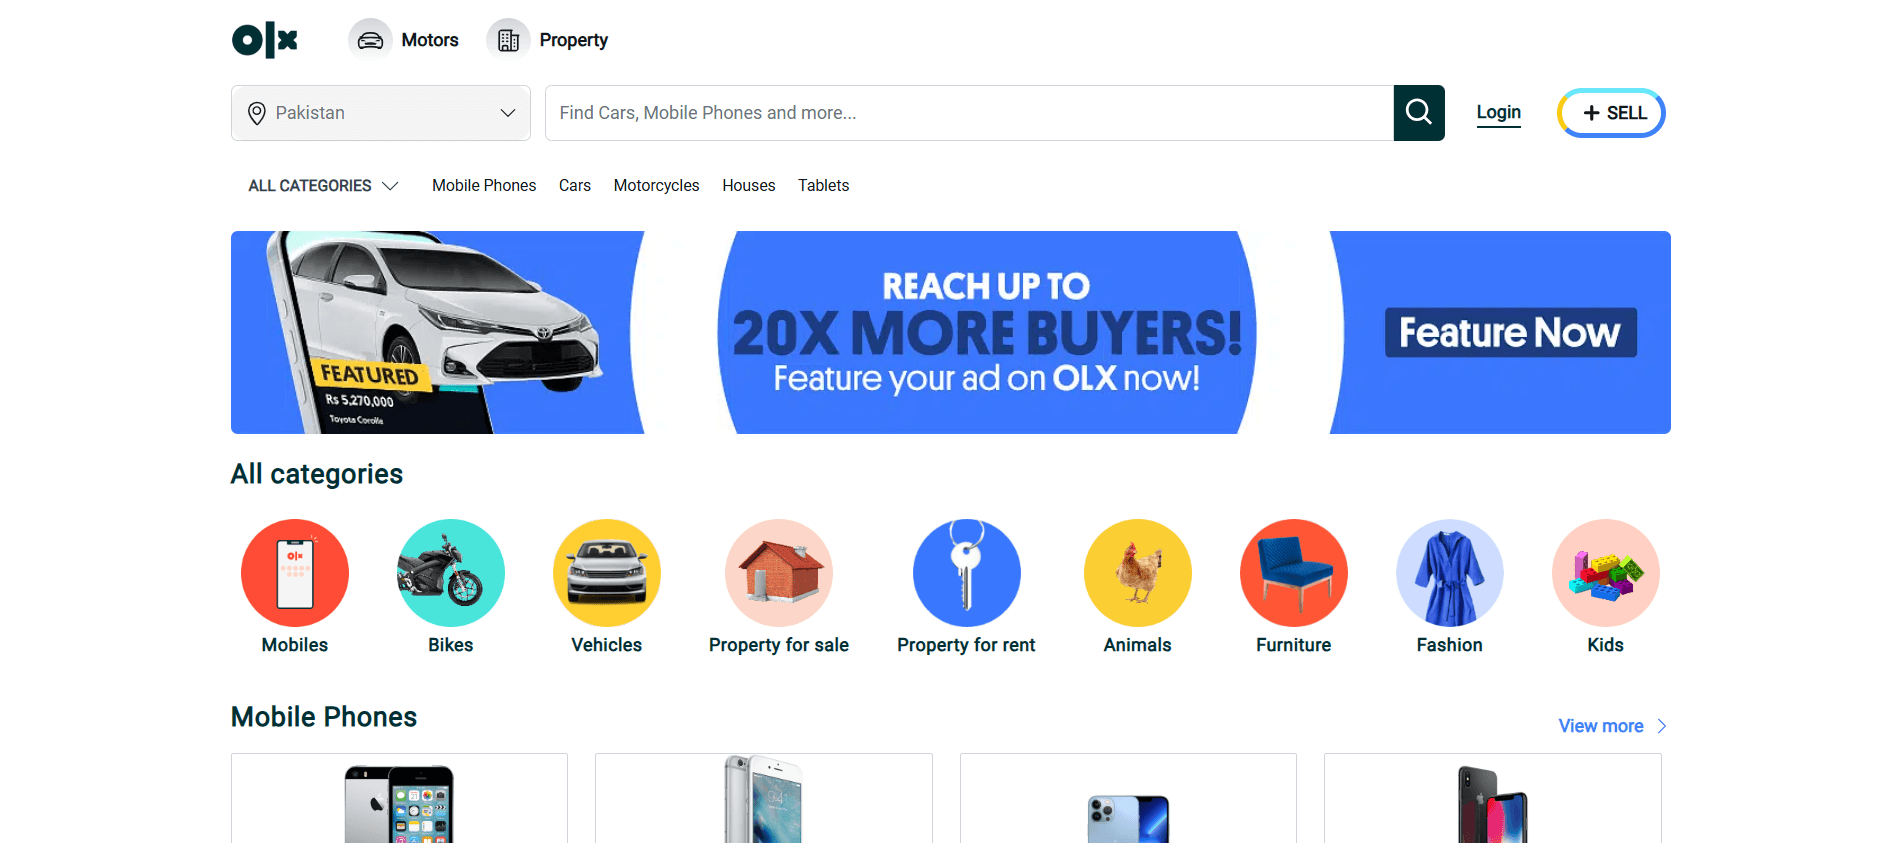Click the Login link

(x=1499, y=113)
